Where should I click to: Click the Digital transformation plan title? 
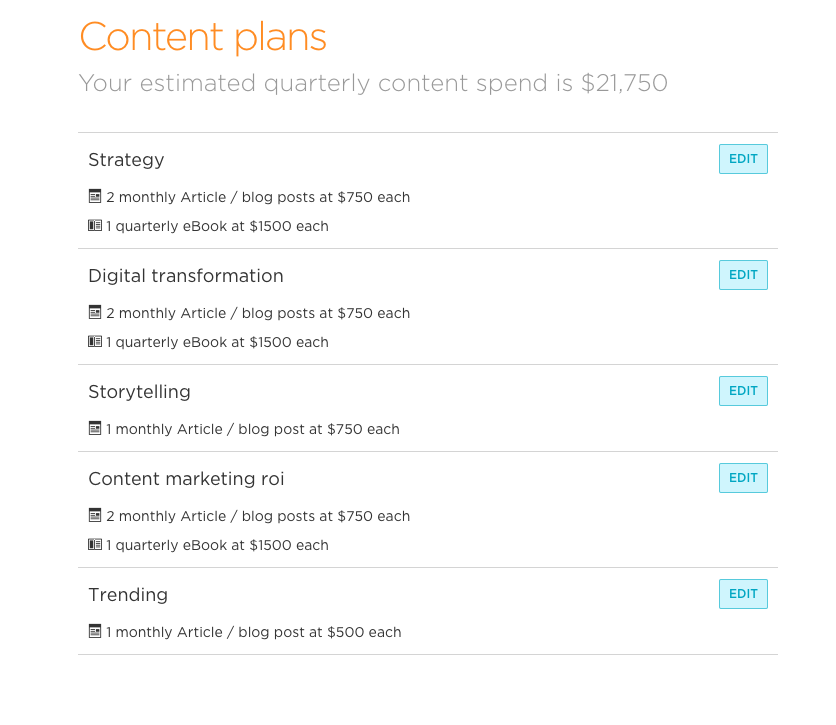pyautogui.click(x=186, y=276)
